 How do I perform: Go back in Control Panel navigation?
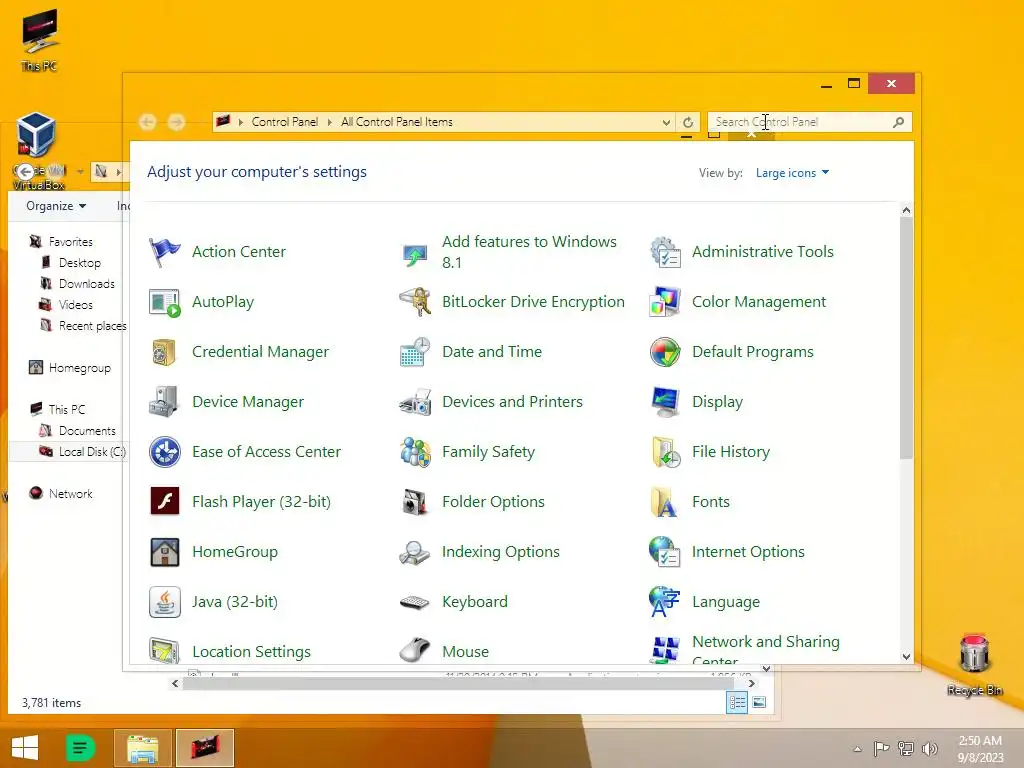[x=148, y=122]
